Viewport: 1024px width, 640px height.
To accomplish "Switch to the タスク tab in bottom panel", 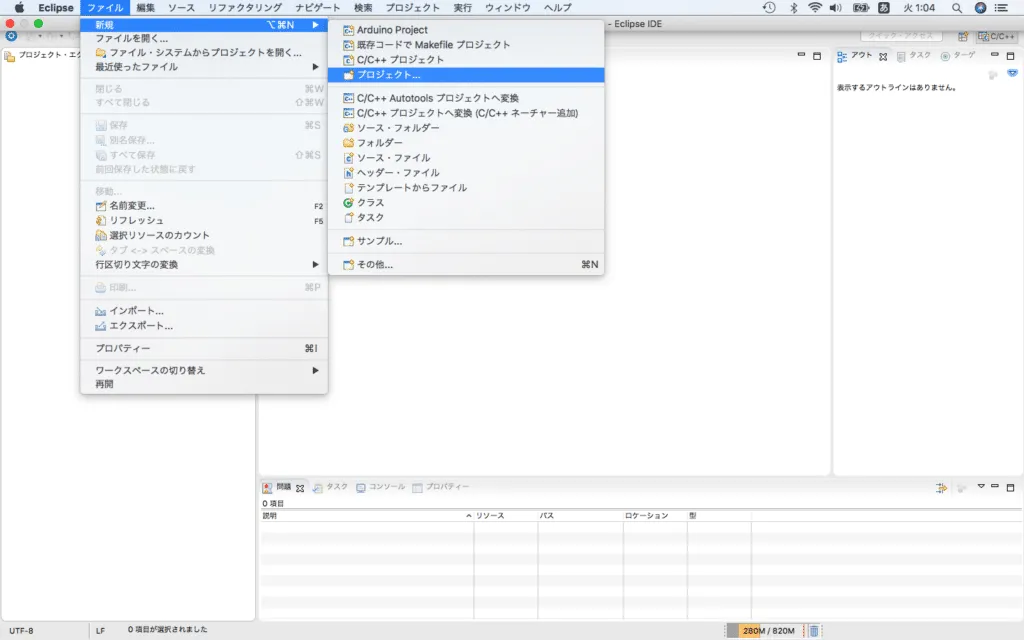I will (x=331, y=487).
